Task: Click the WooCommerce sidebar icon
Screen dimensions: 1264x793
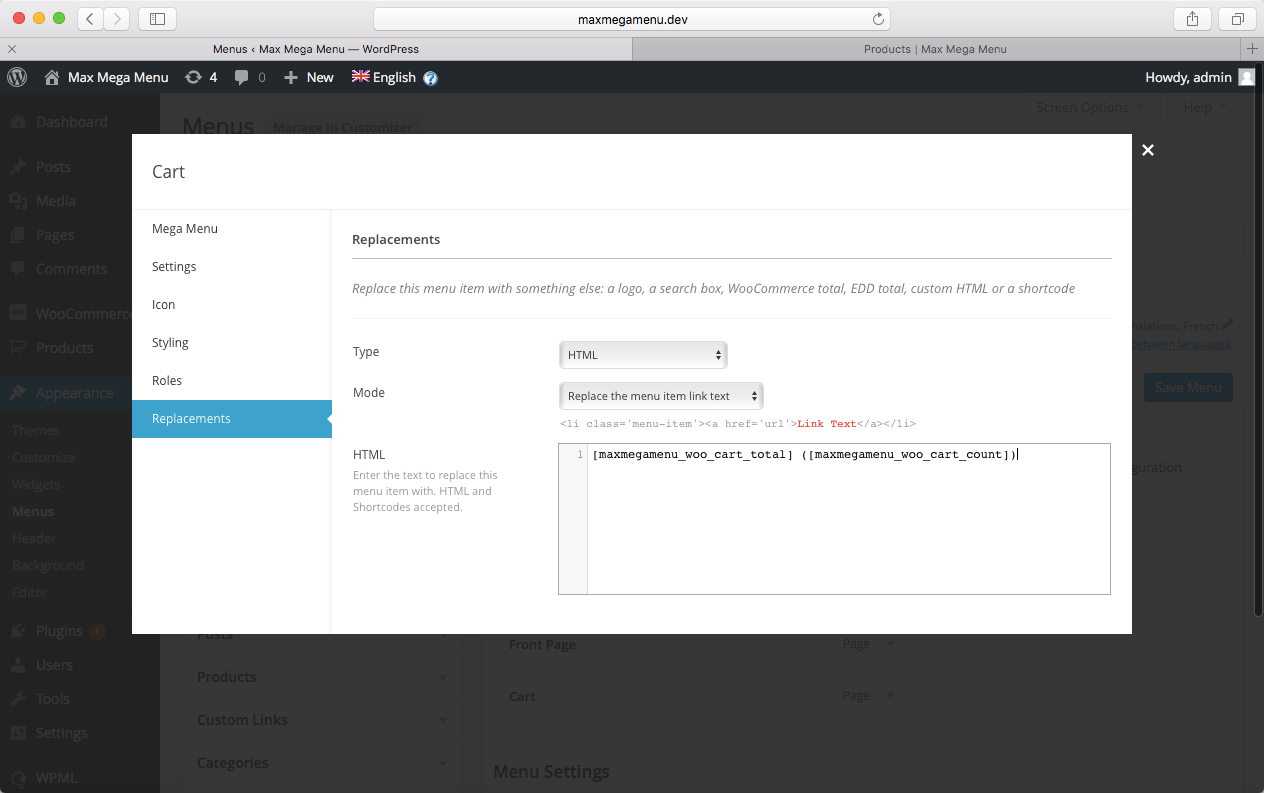Action: tap(18, 313)
